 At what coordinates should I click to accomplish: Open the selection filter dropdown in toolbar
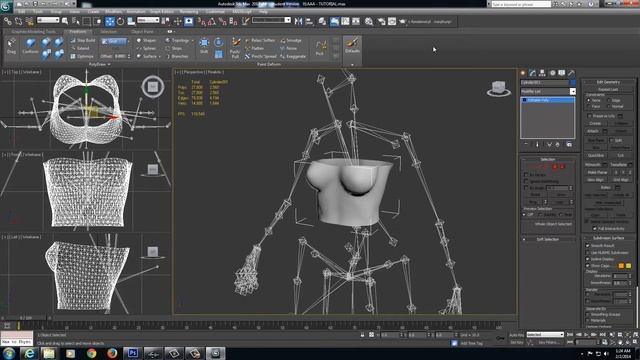click(48, 20)
